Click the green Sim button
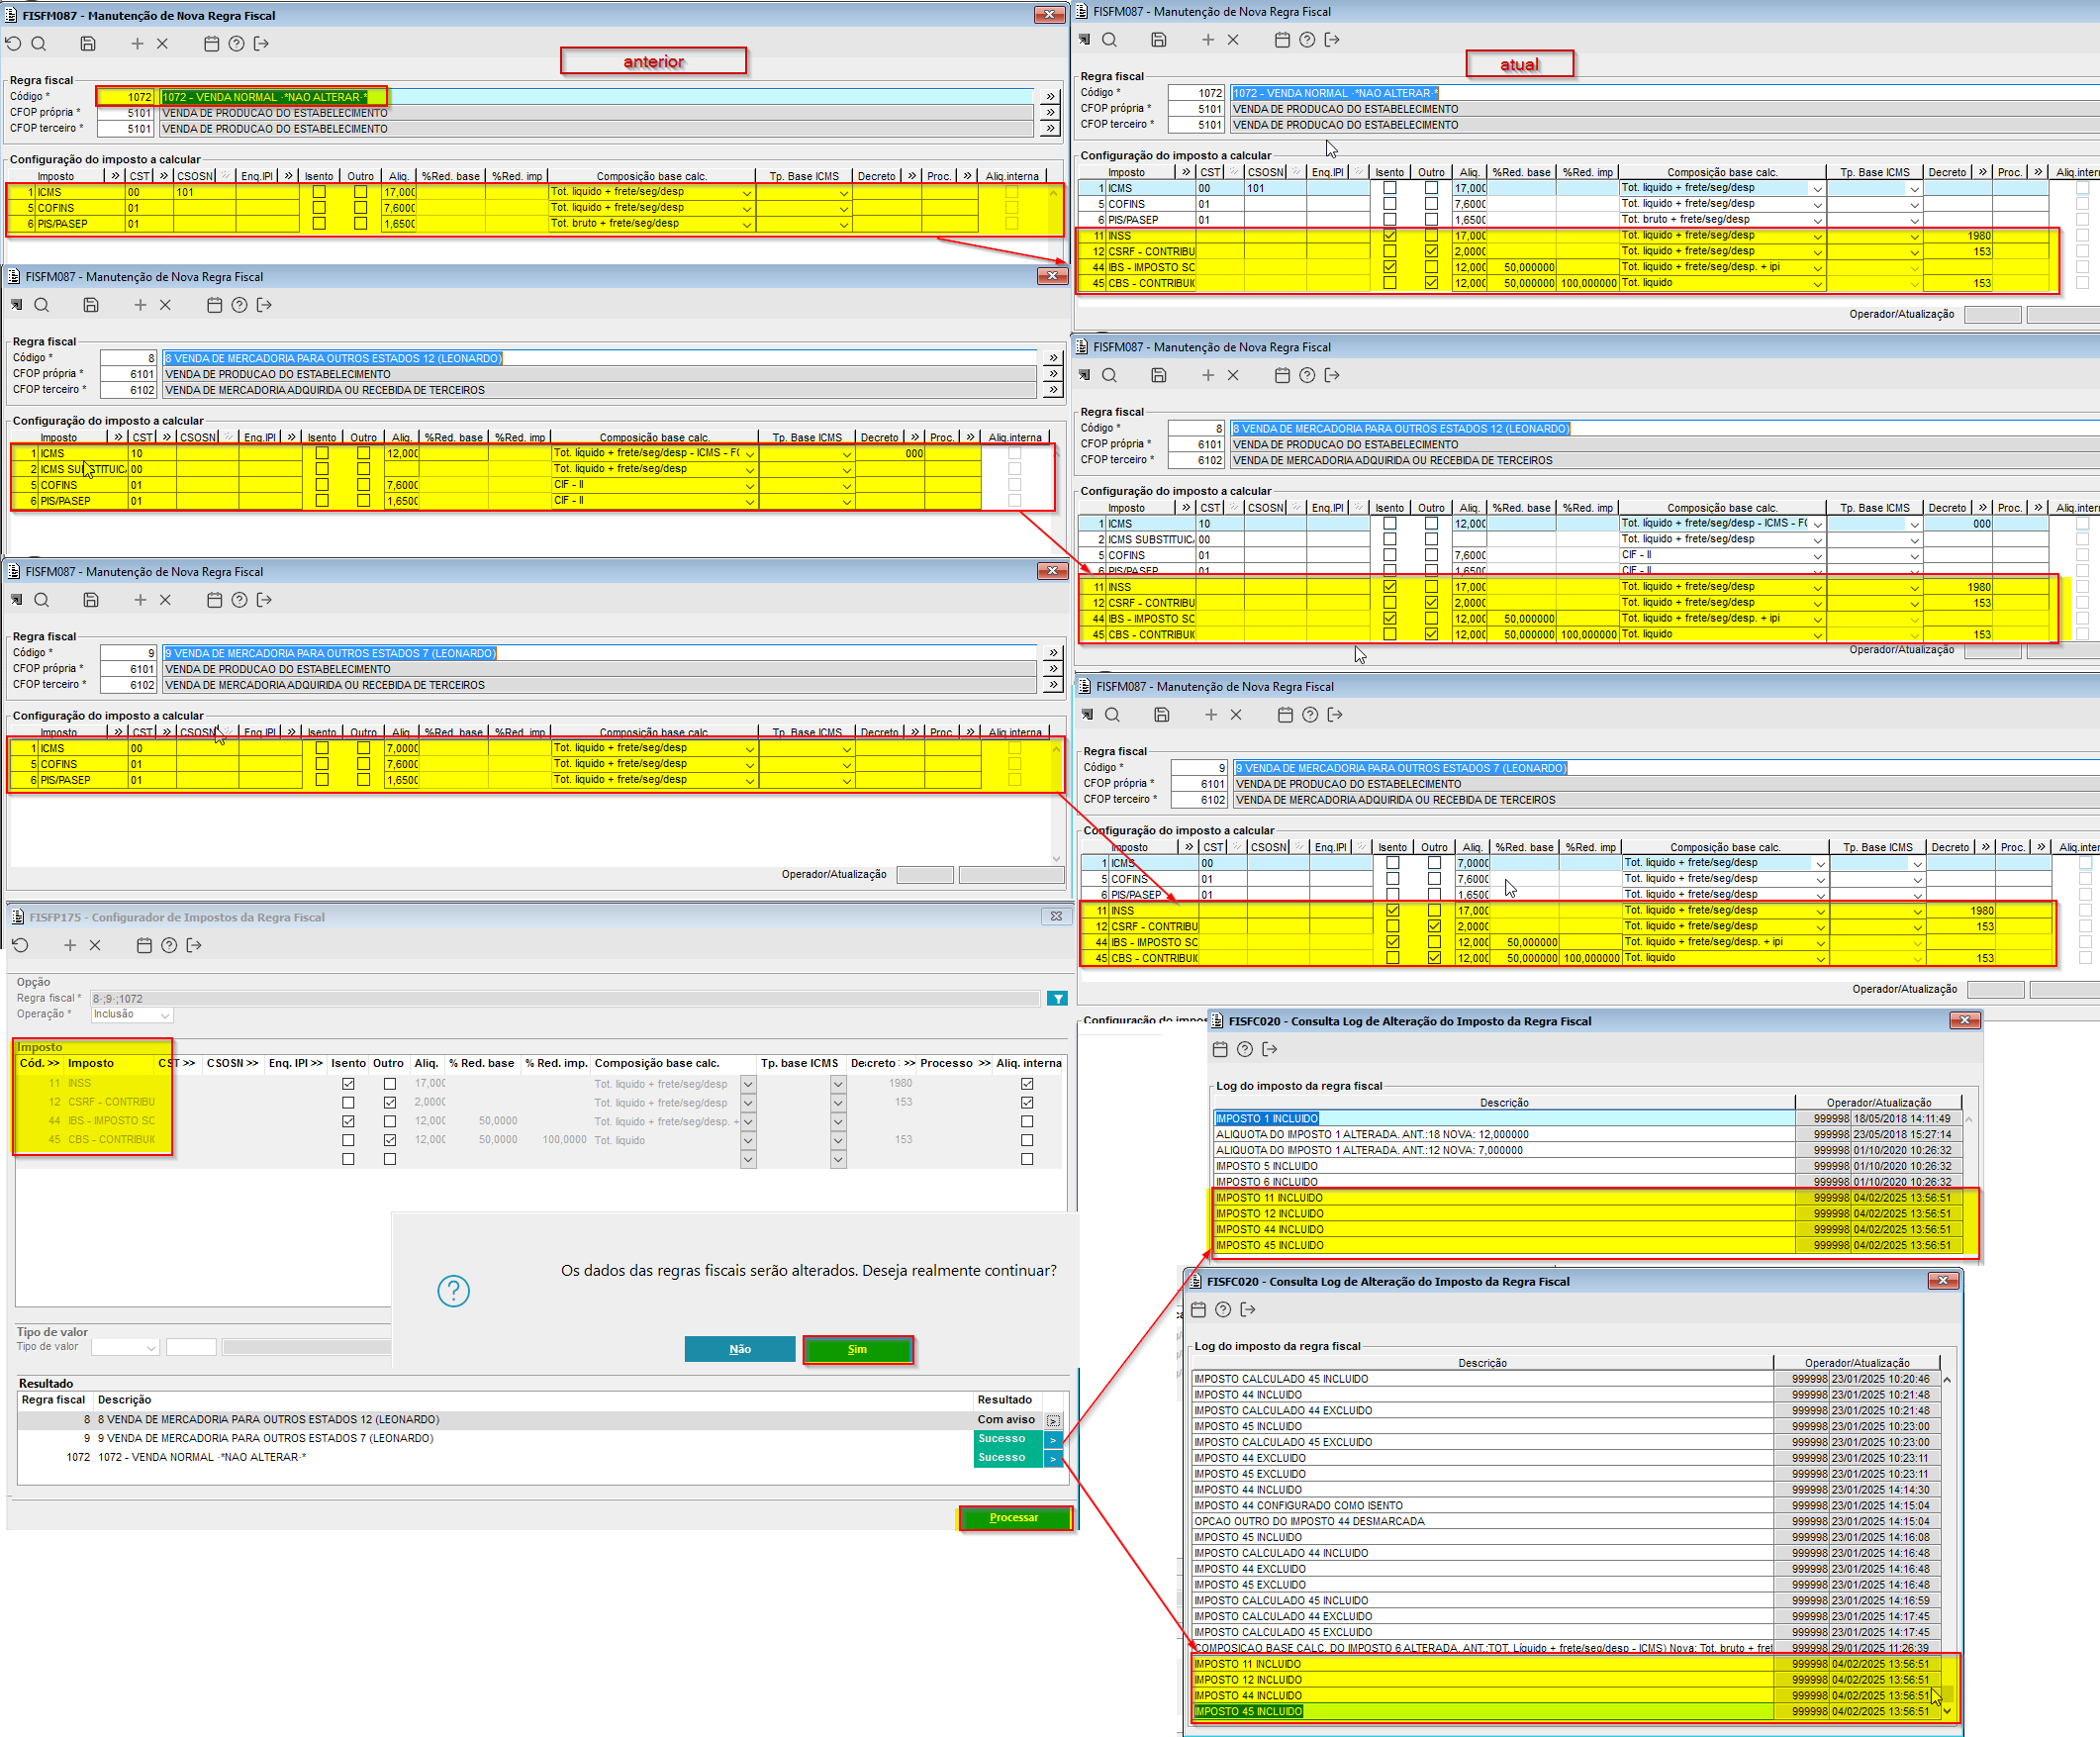The image size is (2100, 1737). tap(857, 1349)
